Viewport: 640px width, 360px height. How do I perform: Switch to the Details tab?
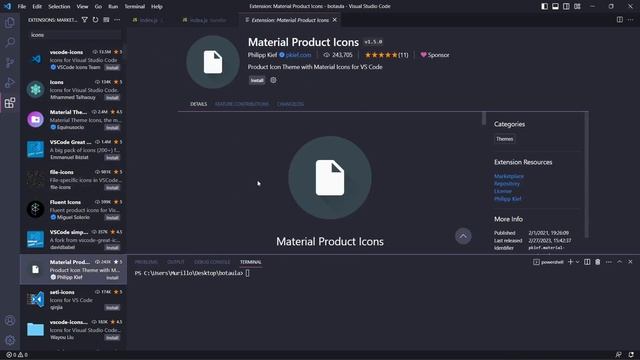pos(198,104)
